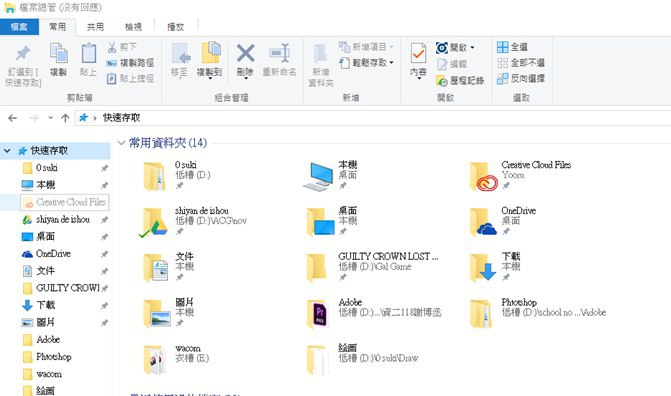Click 全選 select all

513,47
